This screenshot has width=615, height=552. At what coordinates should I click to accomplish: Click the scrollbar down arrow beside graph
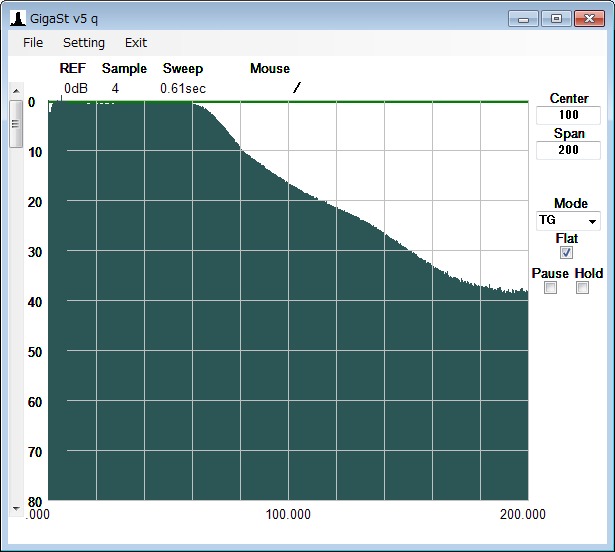(15, 508)
